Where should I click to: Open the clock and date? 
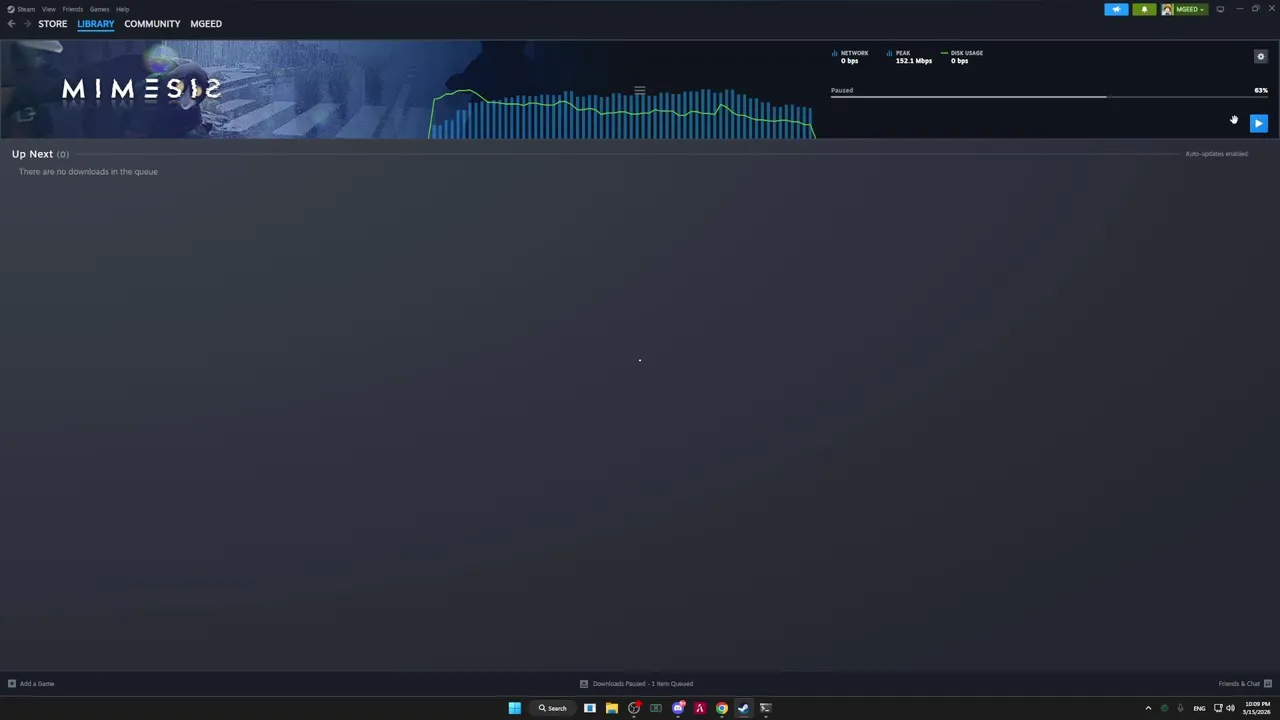[1257, 708]
